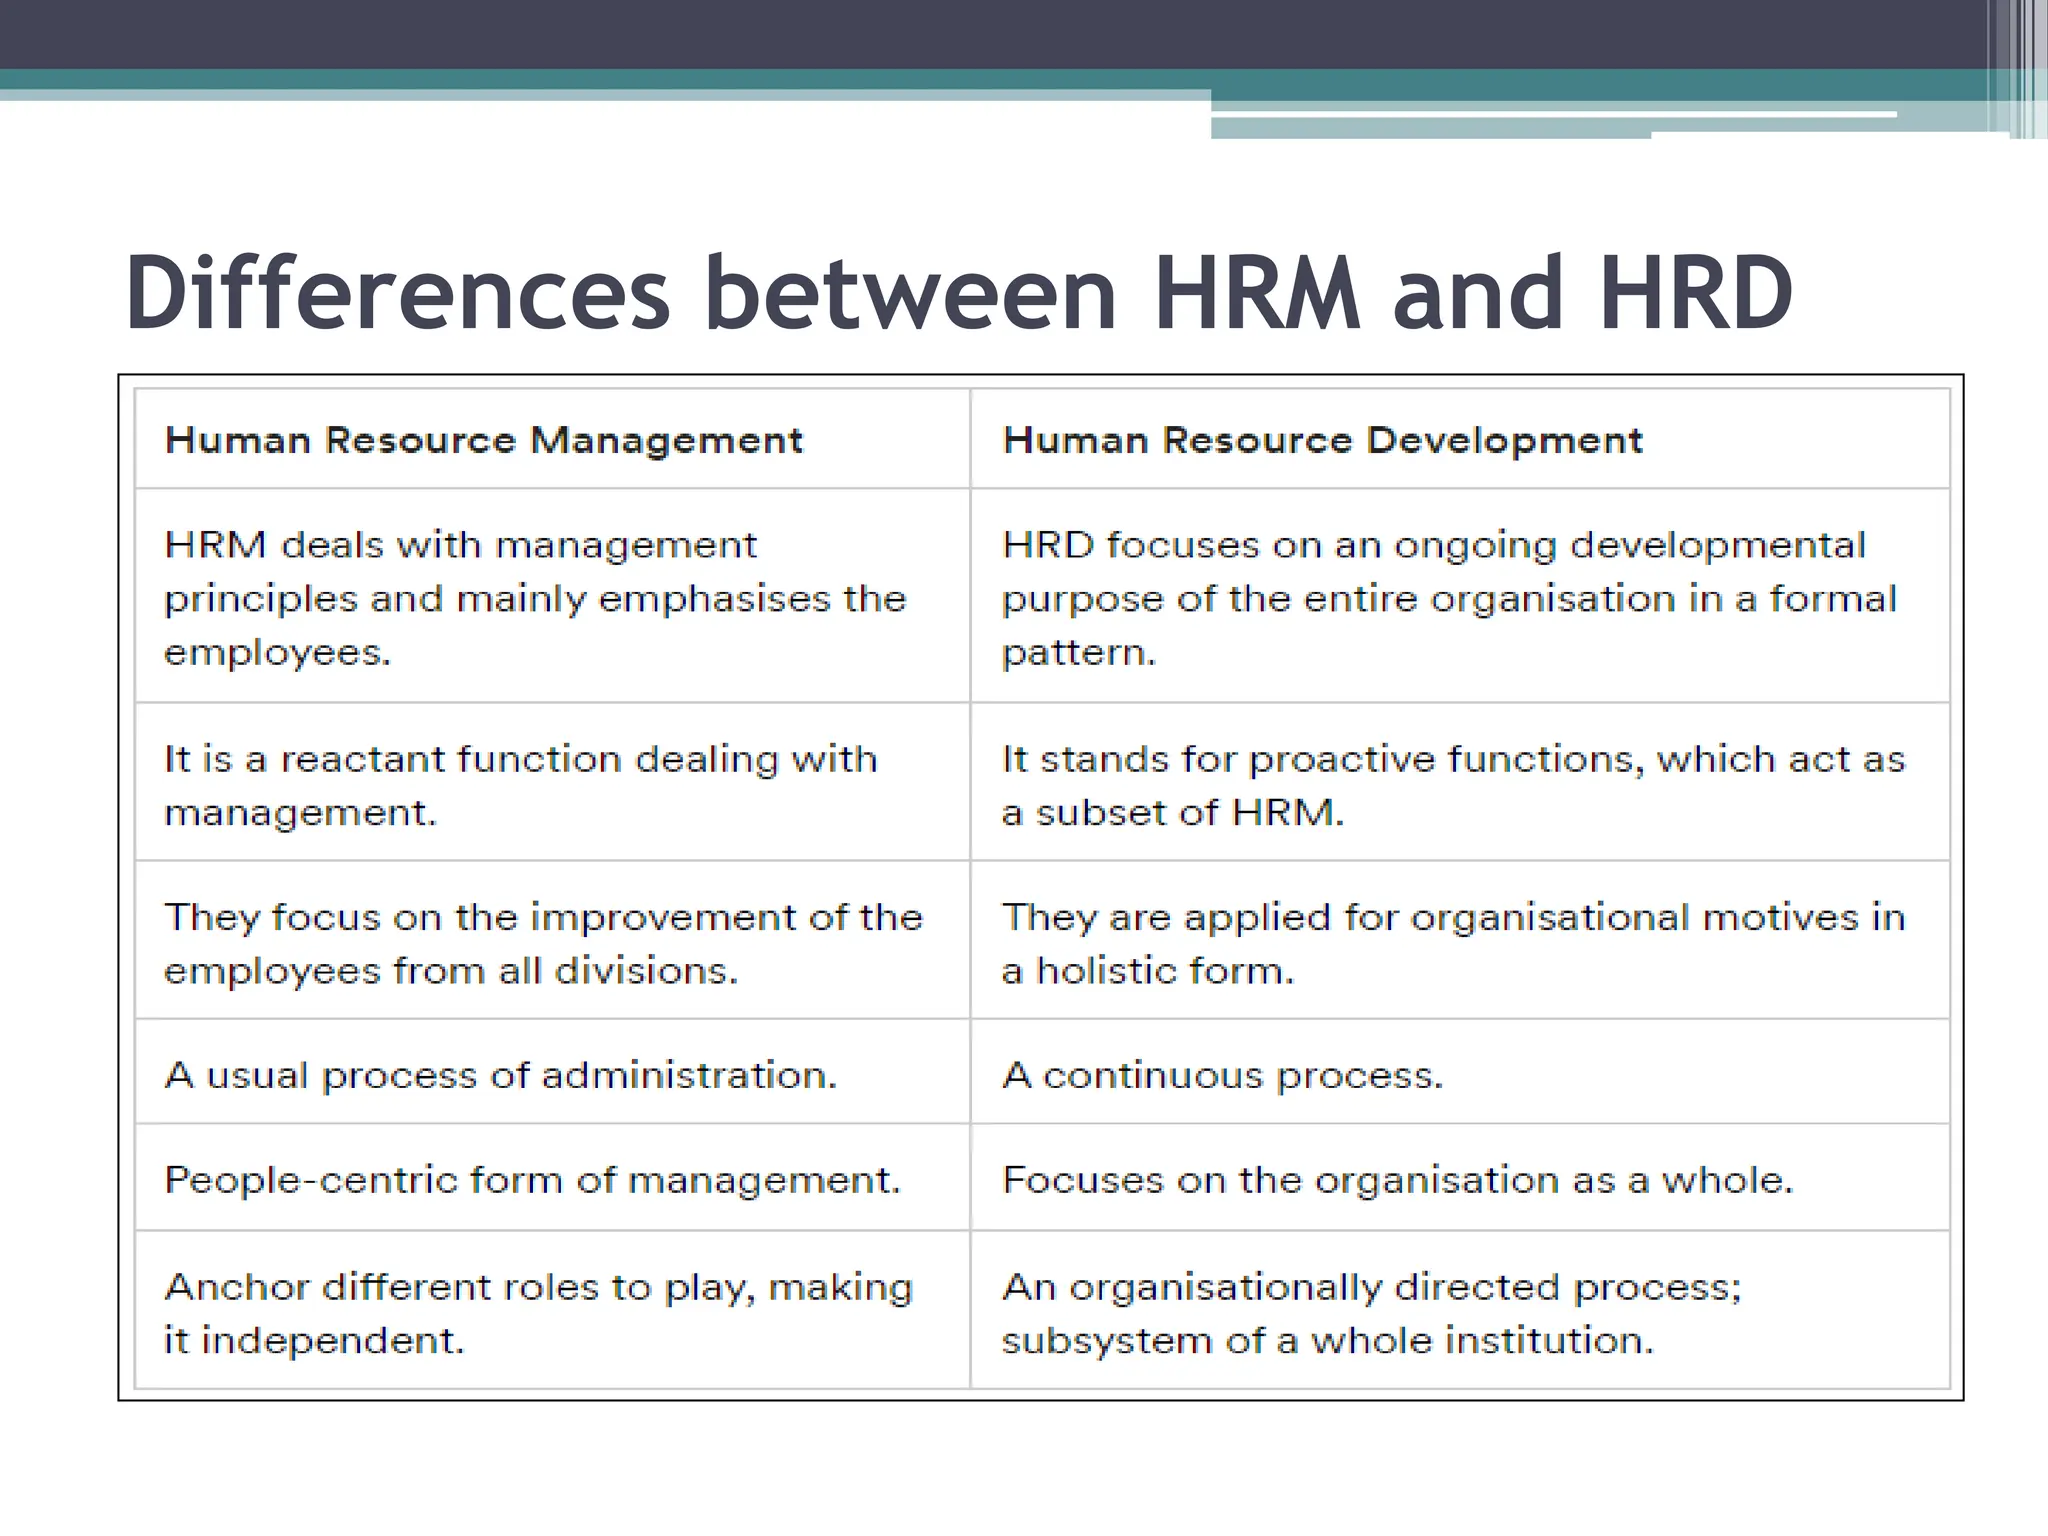This screenshot has width=2048, height=1536.
Task: Click the slide title Differences between HRM and HRD
Action: point(958,292)
